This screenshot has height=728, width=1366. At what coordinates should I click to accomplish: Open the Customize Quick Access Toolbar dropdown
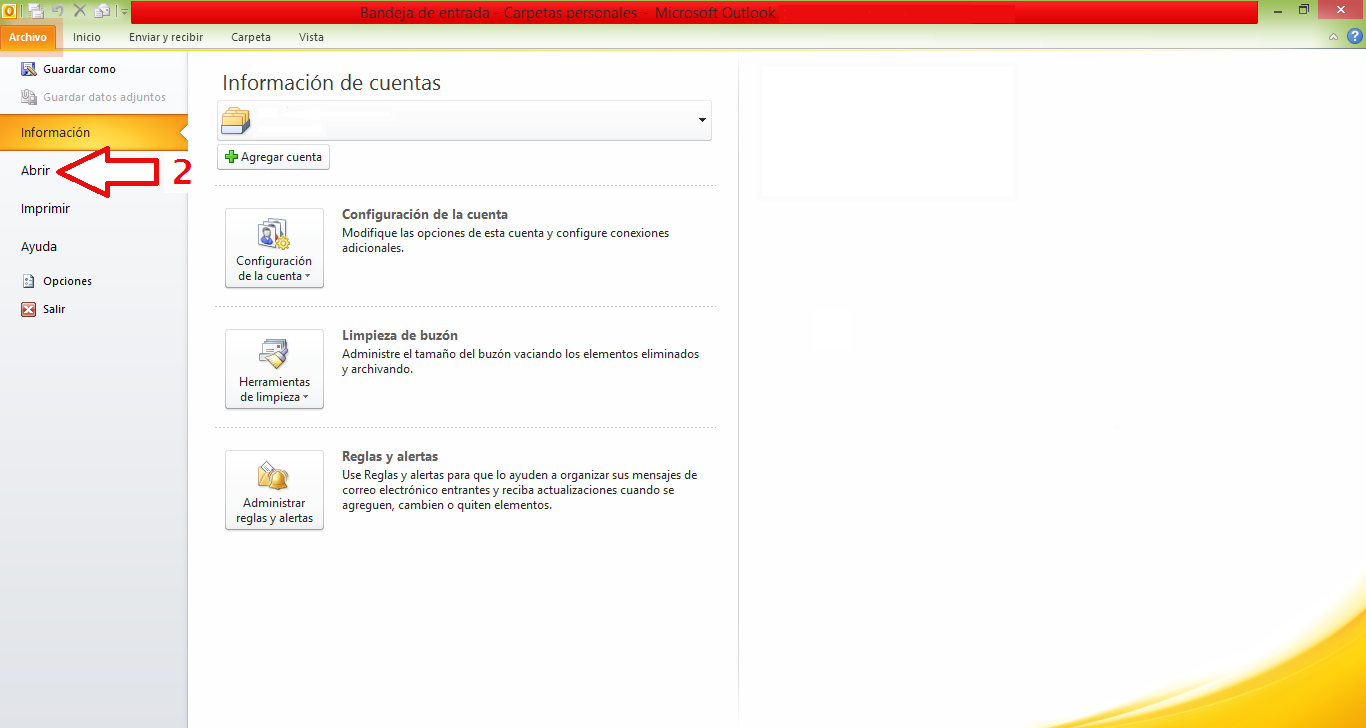124,12
